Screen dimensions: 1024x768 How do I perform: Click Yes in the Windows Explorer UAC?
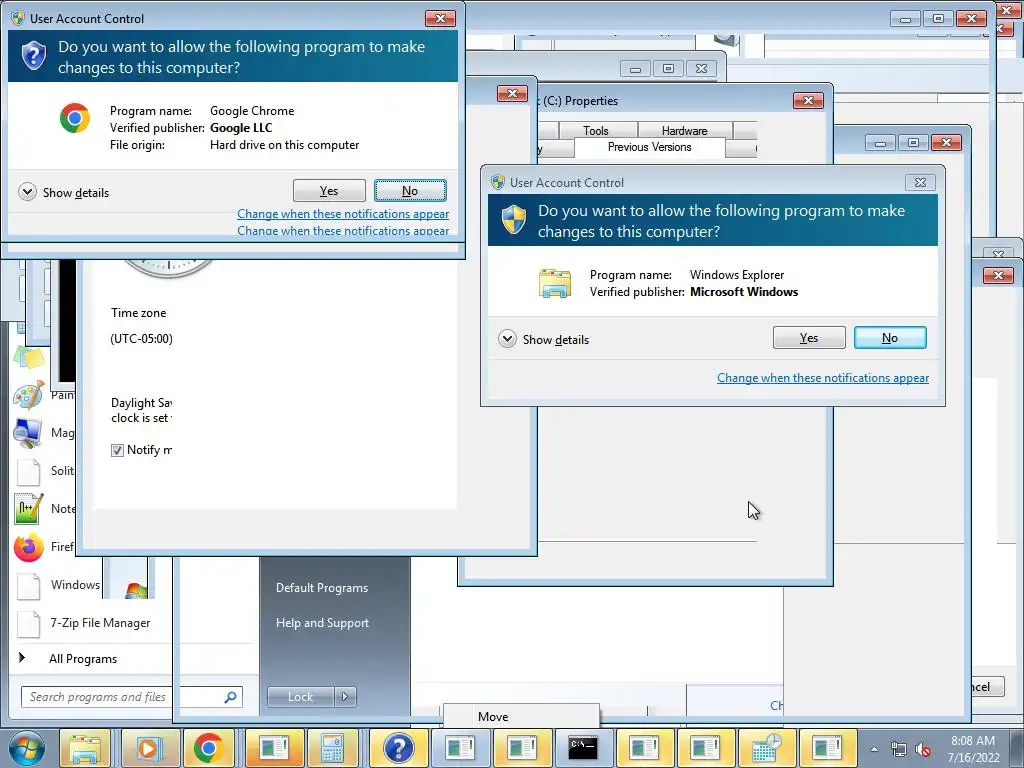809,338
